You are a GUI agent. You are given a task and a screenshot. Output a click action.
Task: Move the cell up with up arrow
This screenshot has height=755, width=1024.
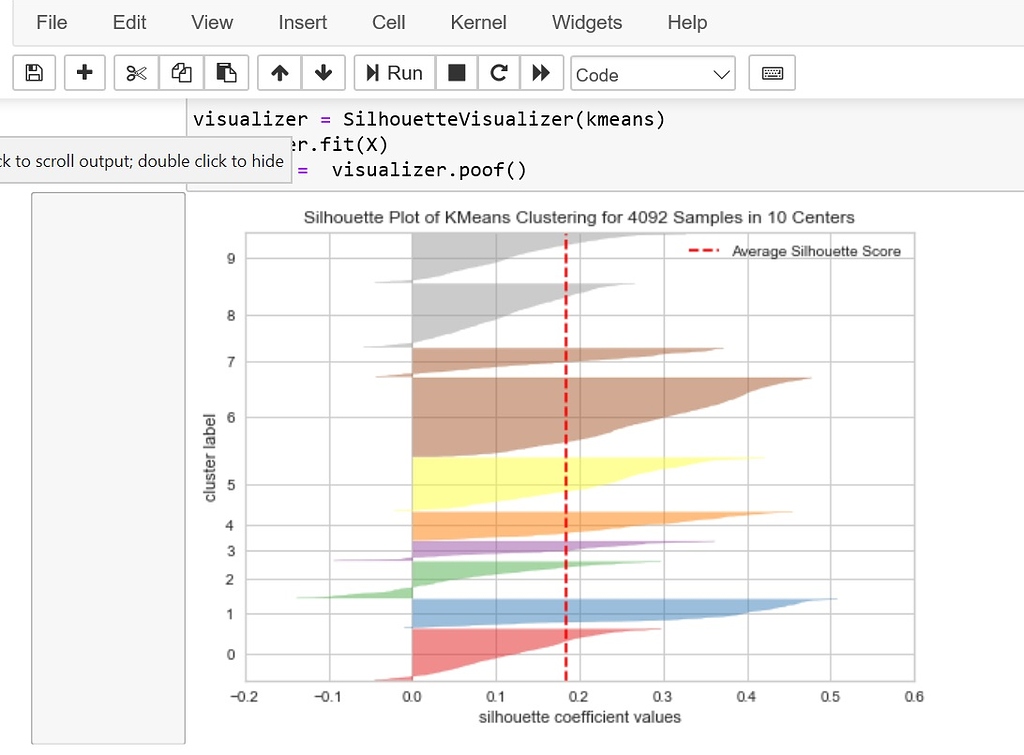279,72
